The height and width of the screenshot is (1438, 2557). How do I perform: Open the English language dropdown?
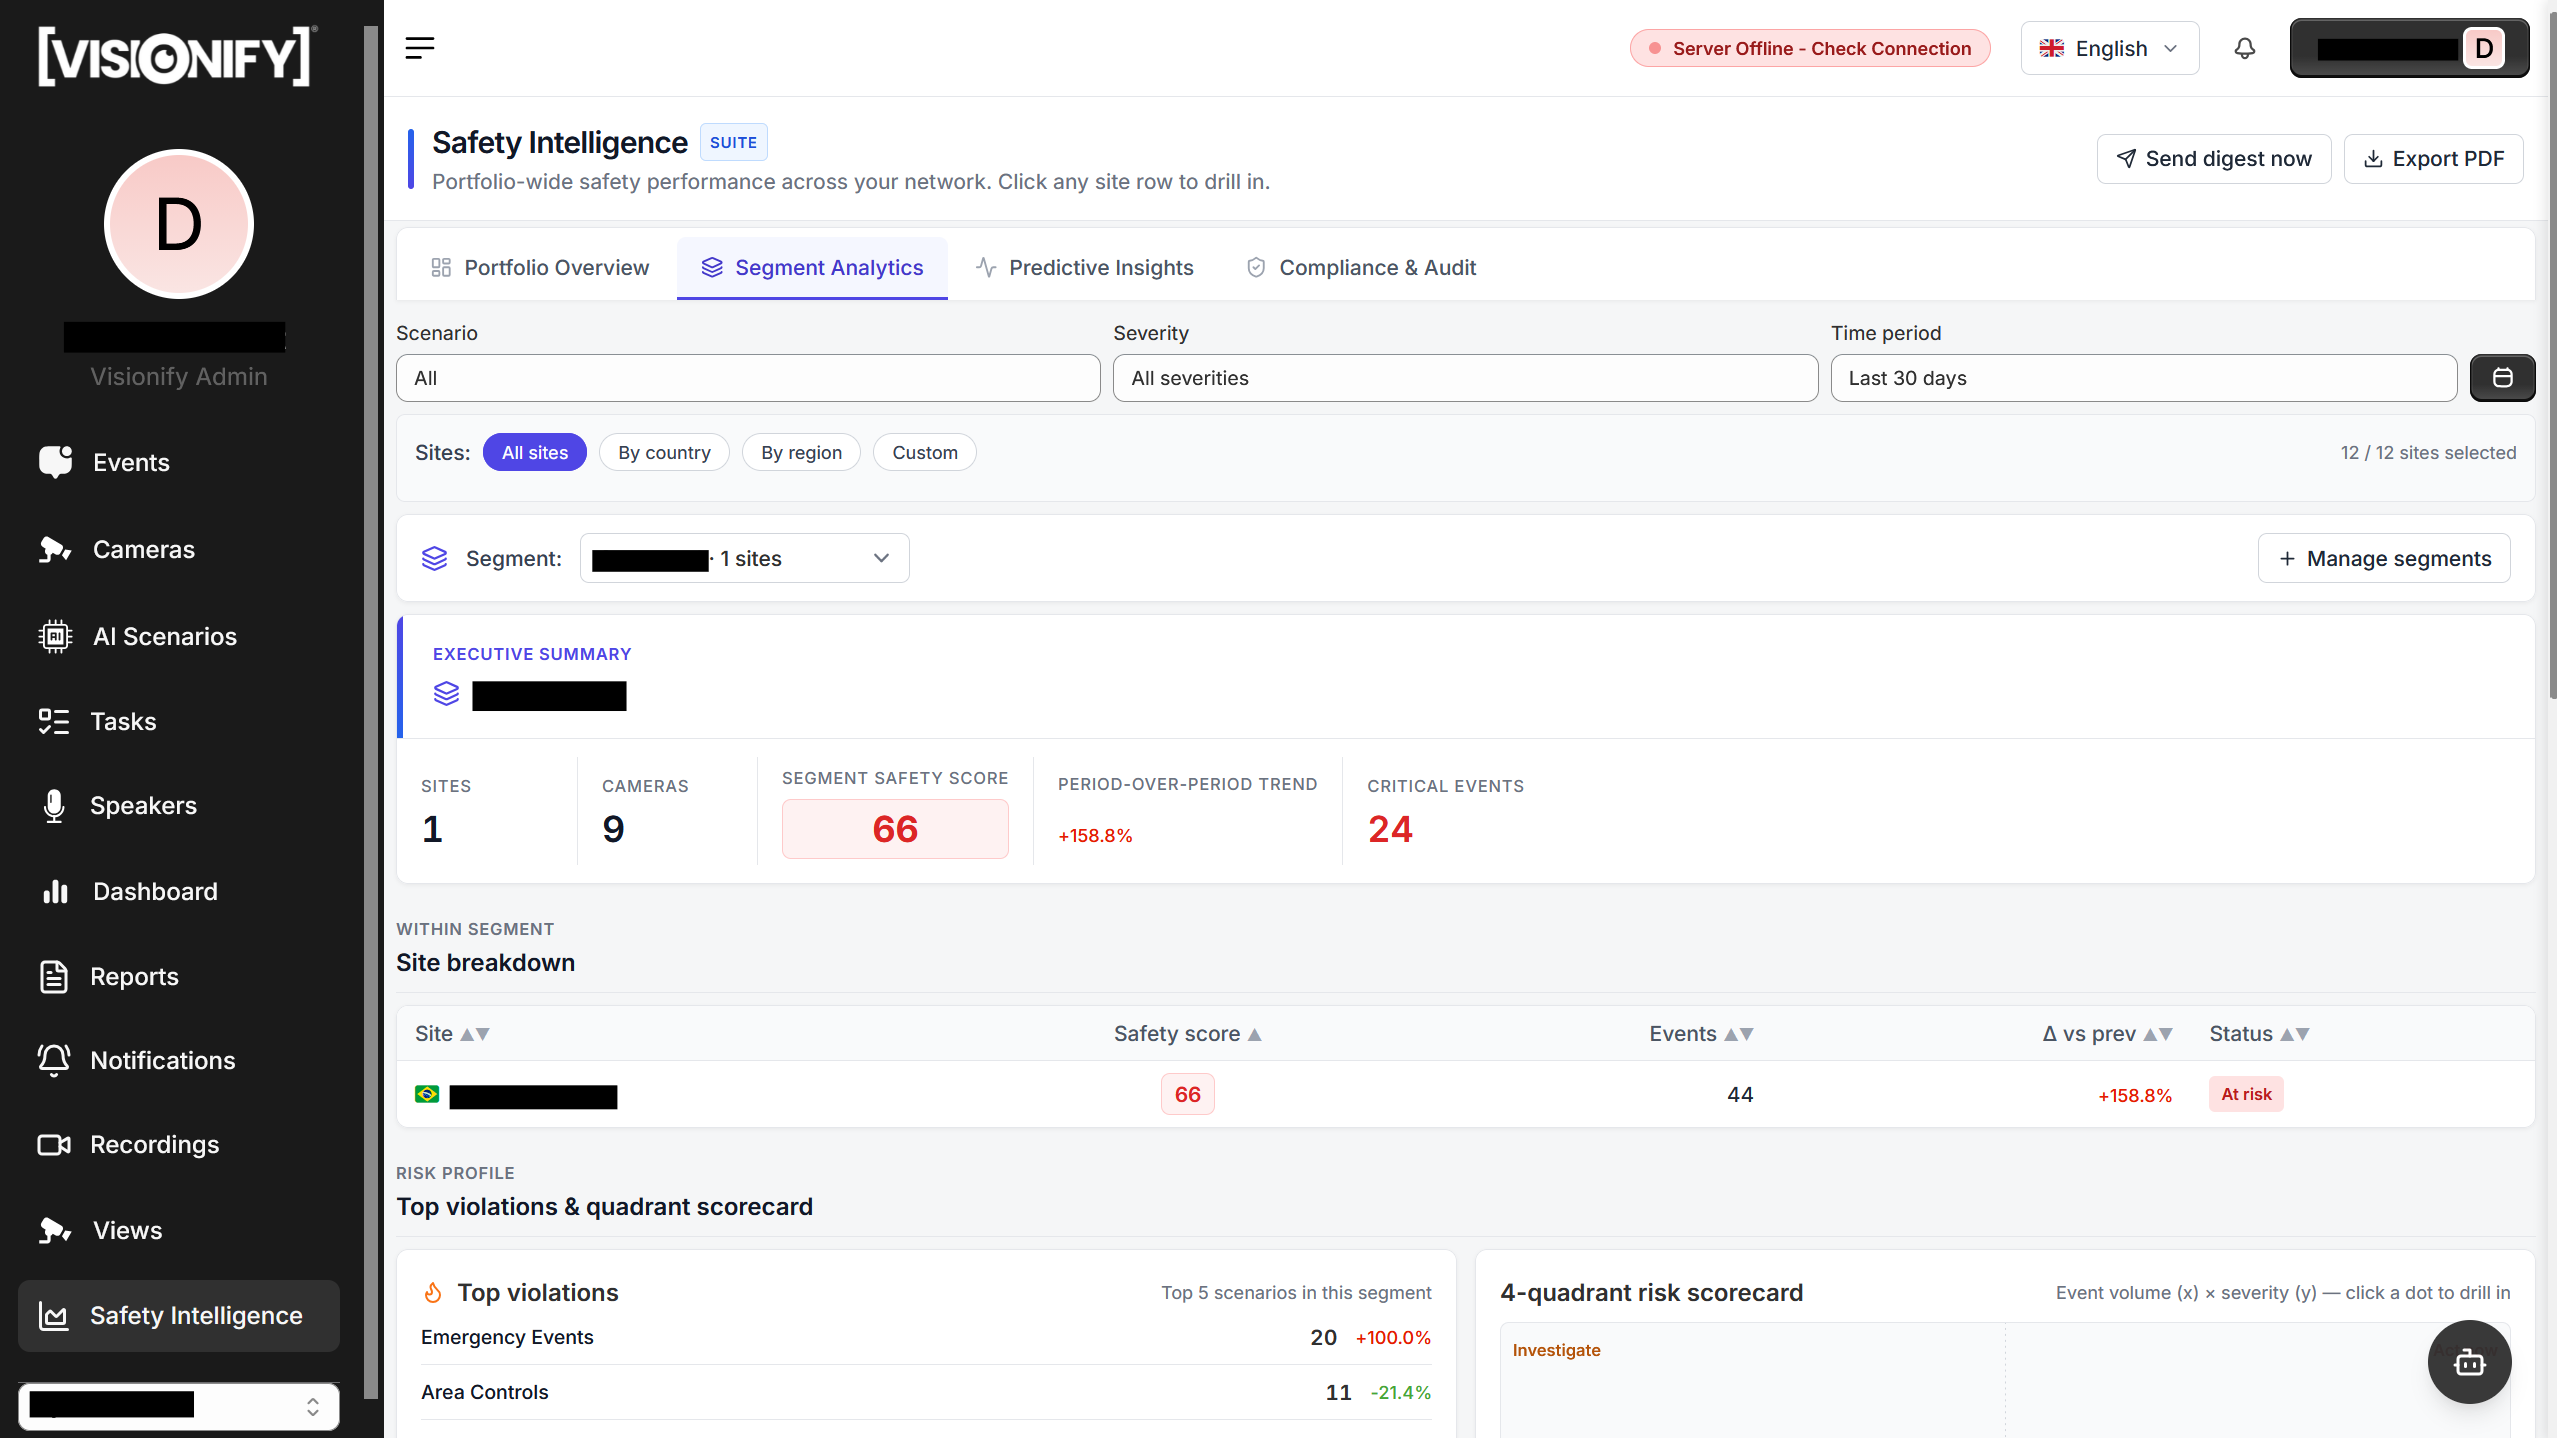tap(2110, 48)
